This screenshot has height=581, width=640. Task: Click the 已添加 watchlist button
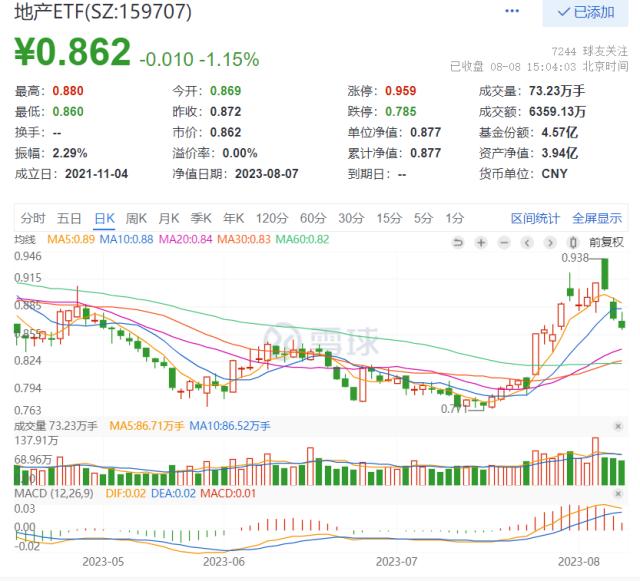[585, 13]
